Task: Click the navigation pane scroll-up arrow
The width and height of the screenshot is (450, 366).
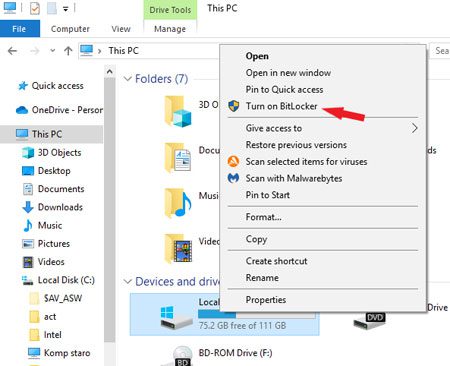Action: click(x=109, y=71)
